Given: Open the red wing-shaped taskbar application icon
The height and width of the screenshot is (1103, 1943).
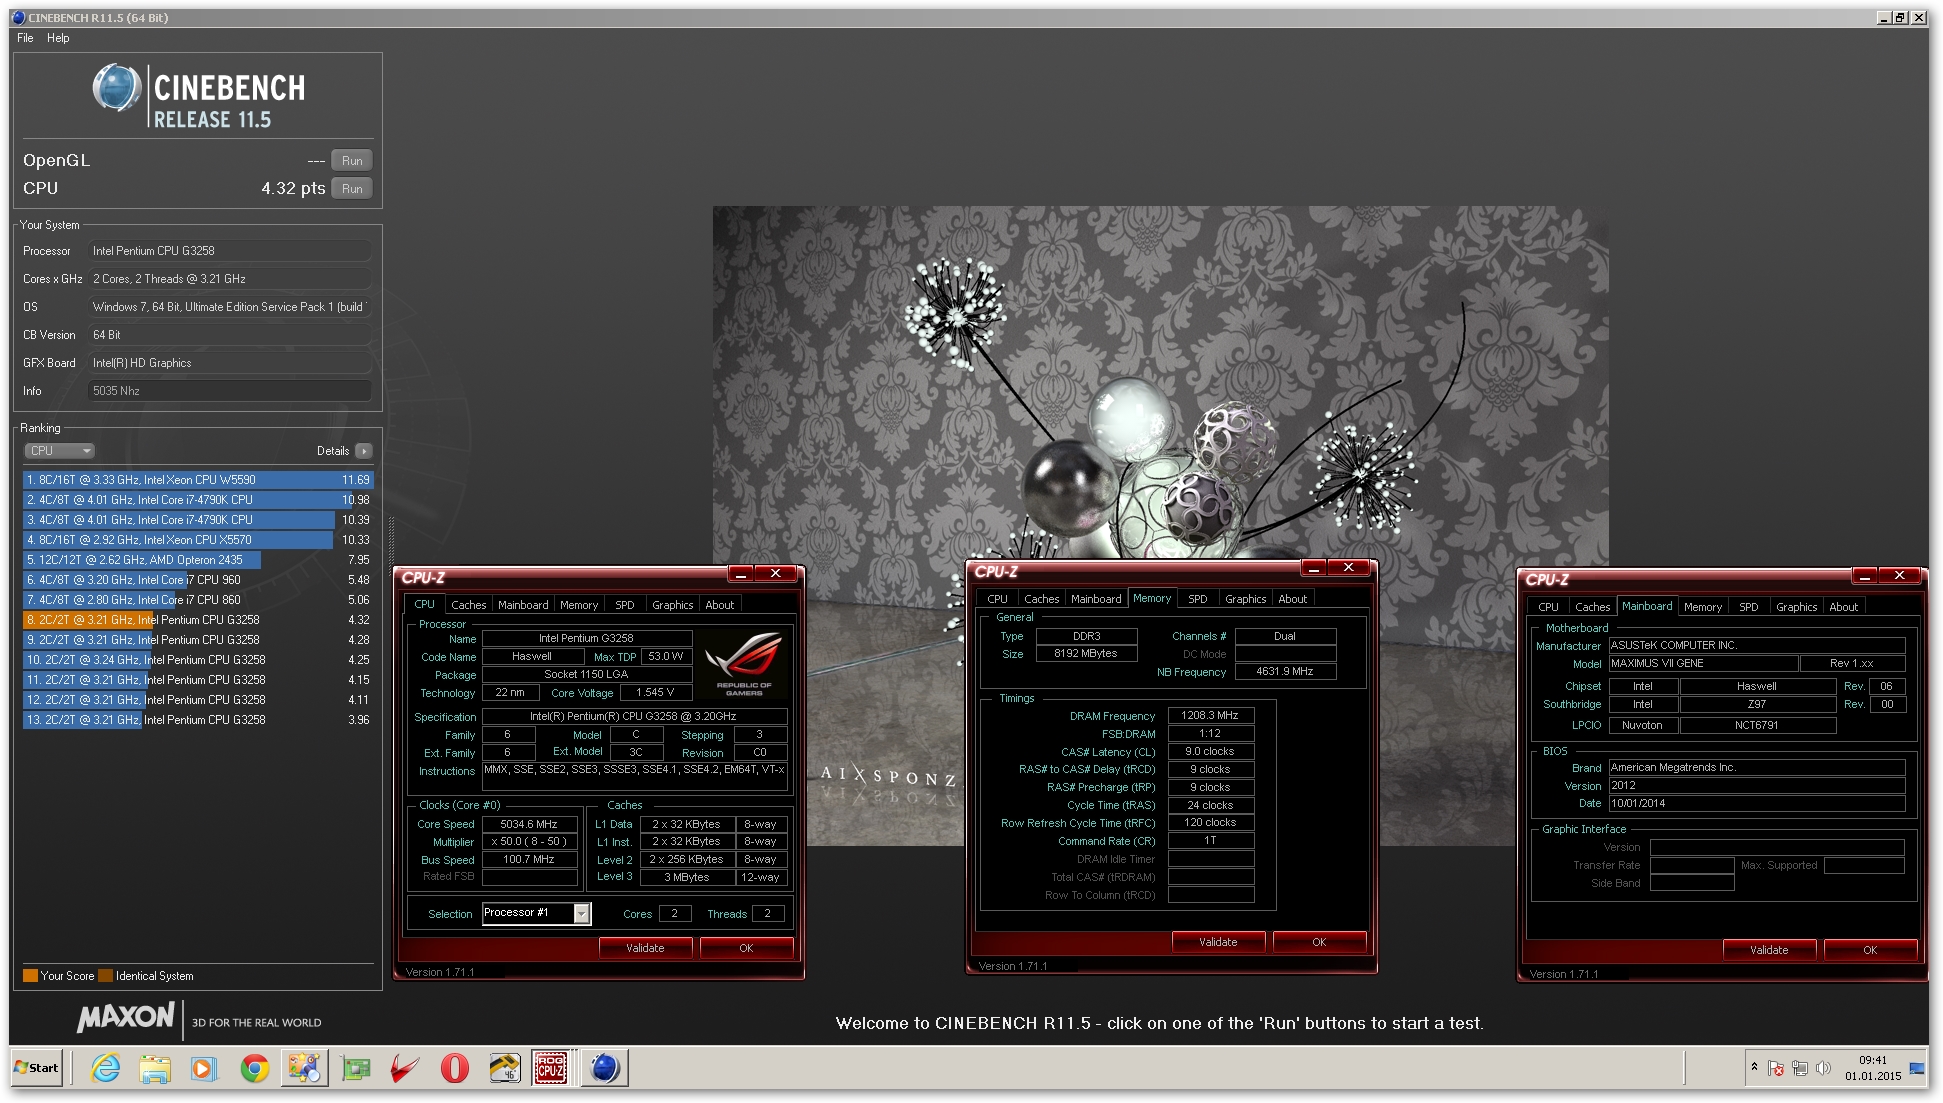Looking at the screenshot, I should [404, 1068].
